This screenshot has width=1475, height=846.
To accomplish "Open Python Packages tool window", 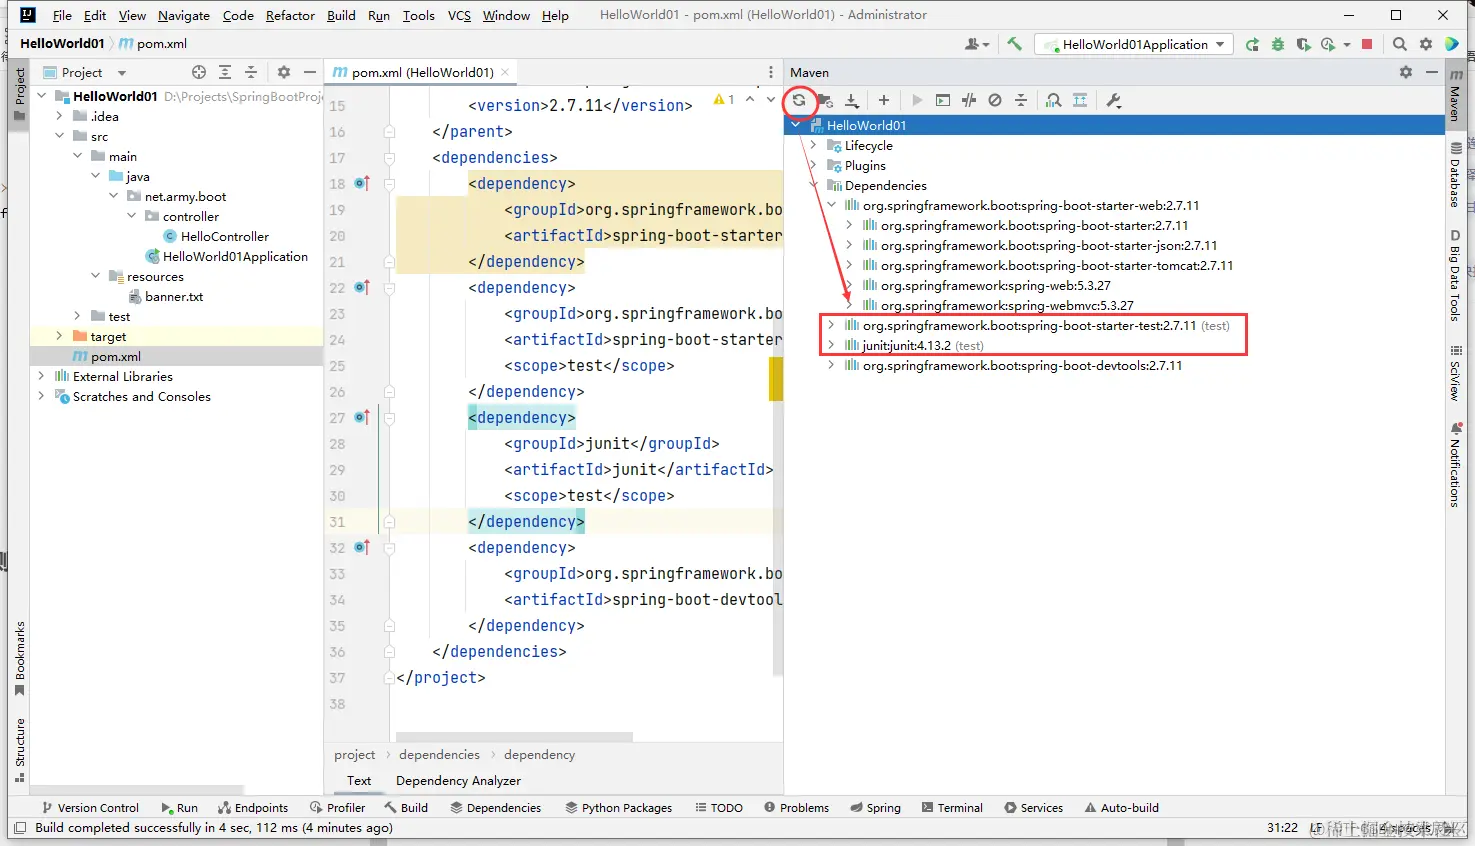I will coord(618,807).
